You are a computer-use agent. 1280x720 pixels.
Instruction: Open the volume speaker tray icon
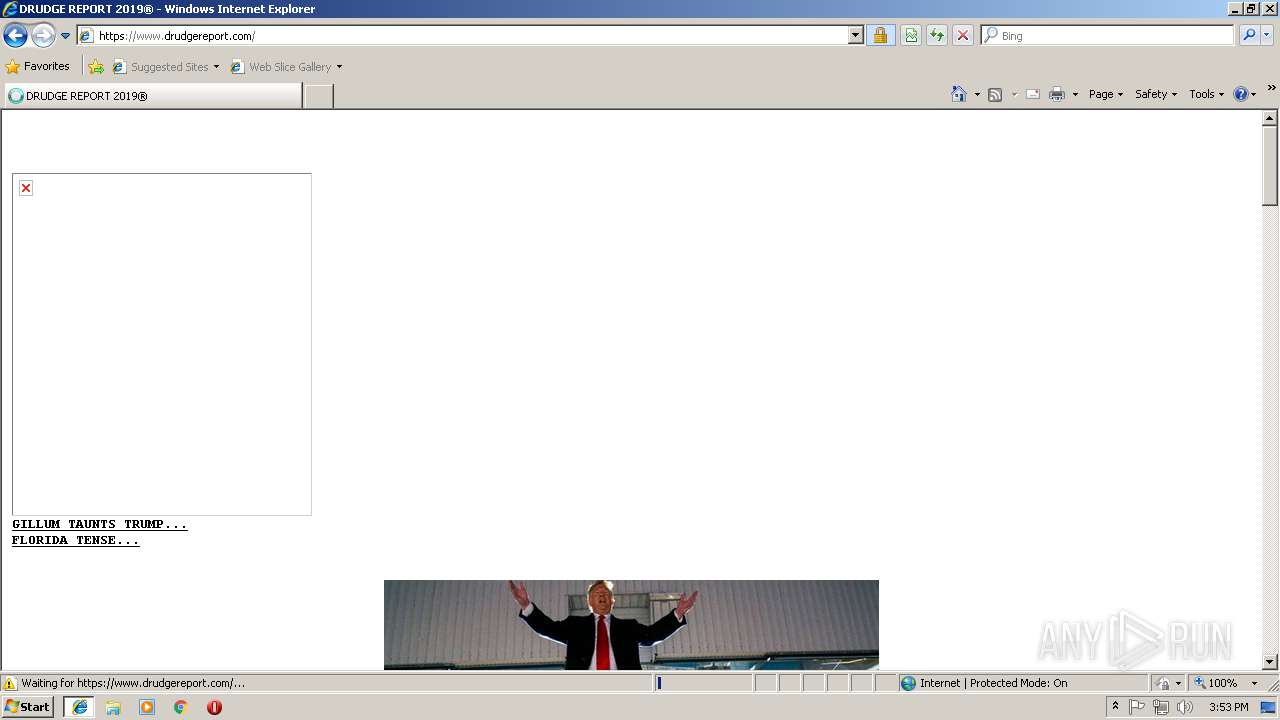[x=1185, y=707]
